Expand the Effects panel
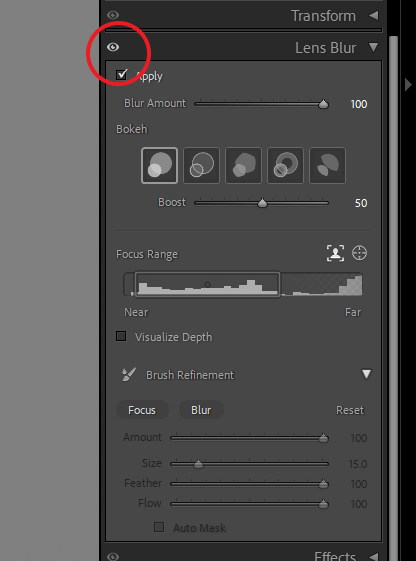The width and height of the screenshot is (416, 561). click(373, 556)
